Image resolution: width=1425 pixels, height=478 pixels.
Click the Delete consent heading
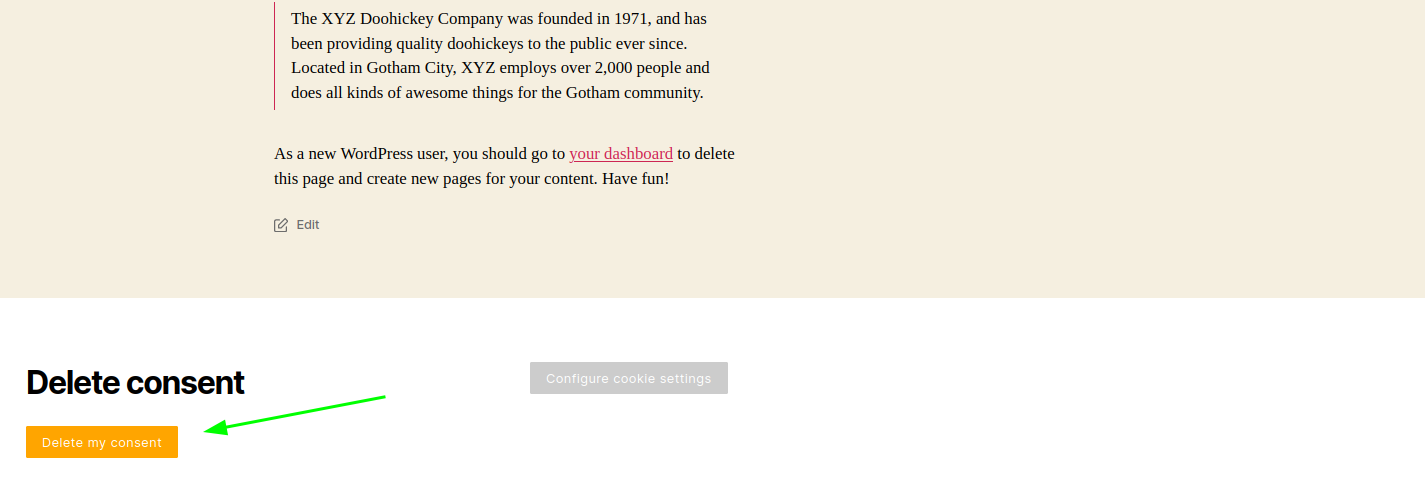135,383
